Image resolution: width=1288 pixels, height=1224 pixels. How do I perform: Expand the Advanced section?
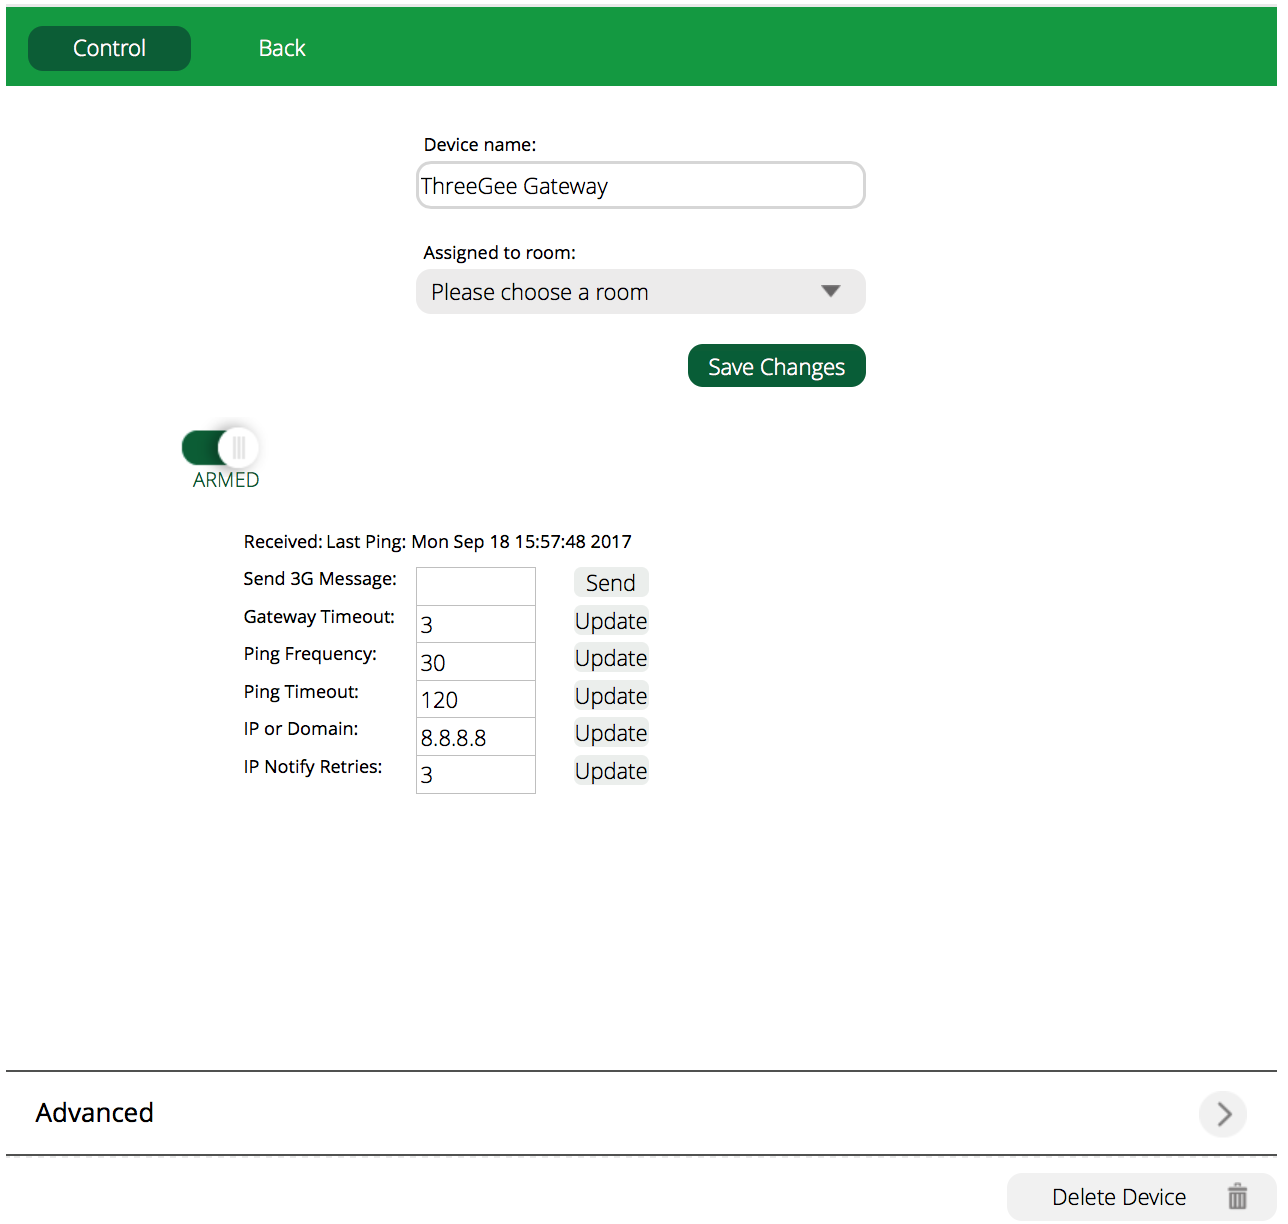95,1113
